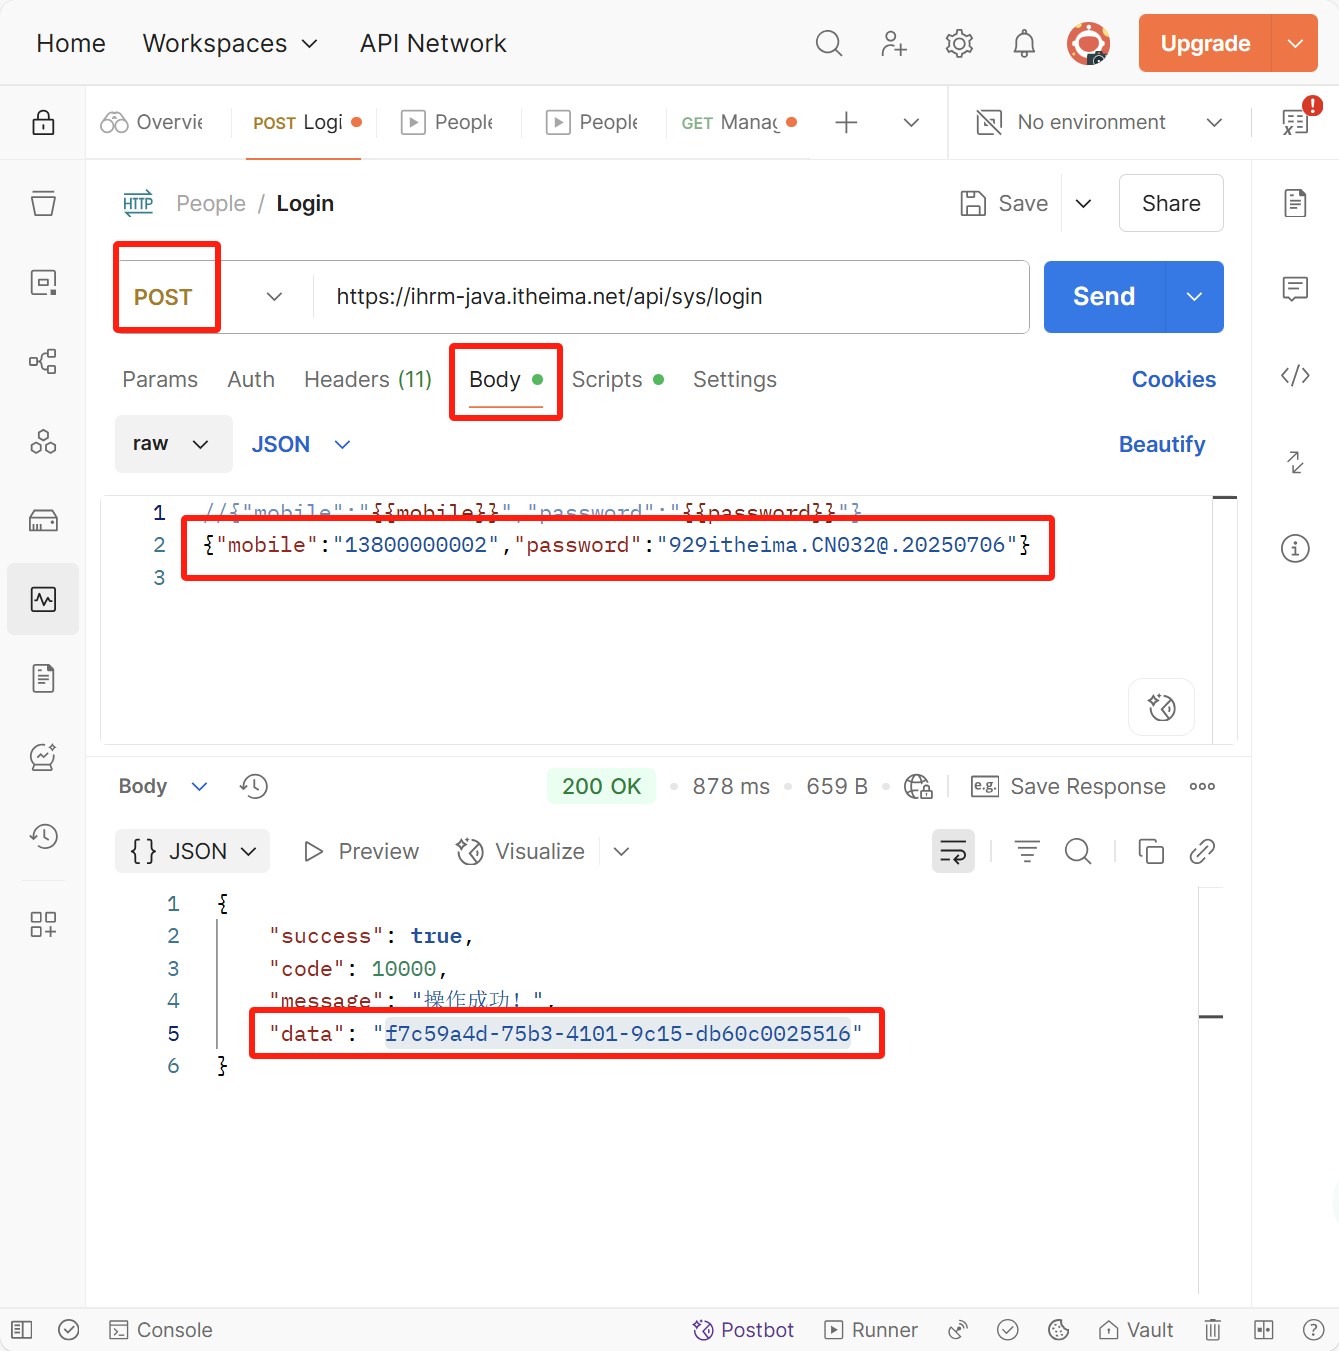Open the comments panel on the right
The image size is (1339, 1351).
coord(1294,289)
